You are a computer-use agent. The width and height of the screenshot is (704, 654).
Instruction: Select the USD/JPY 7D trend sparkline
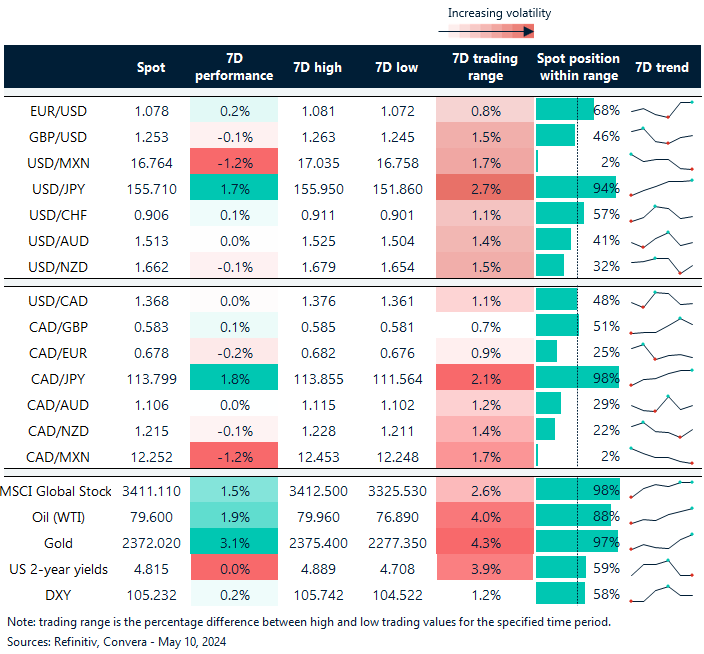[661, 187]
